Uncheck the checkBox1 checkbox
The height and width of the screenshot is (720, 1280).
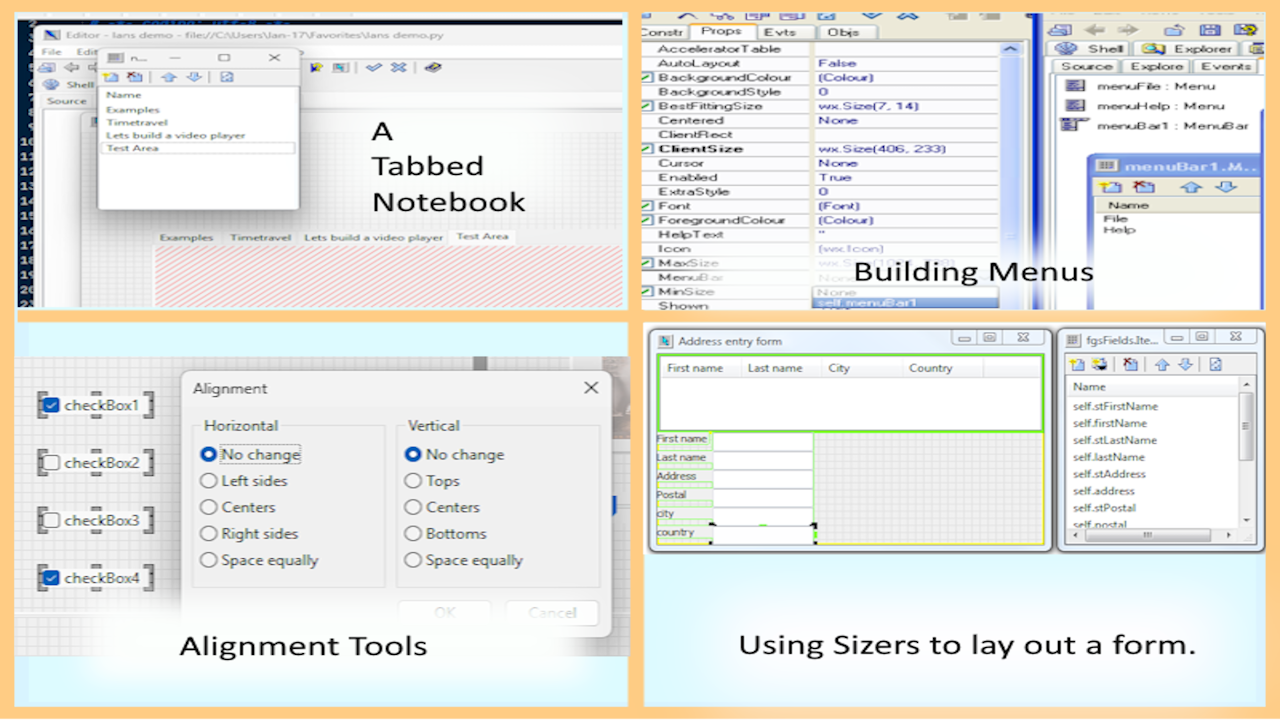coord(50,405)
